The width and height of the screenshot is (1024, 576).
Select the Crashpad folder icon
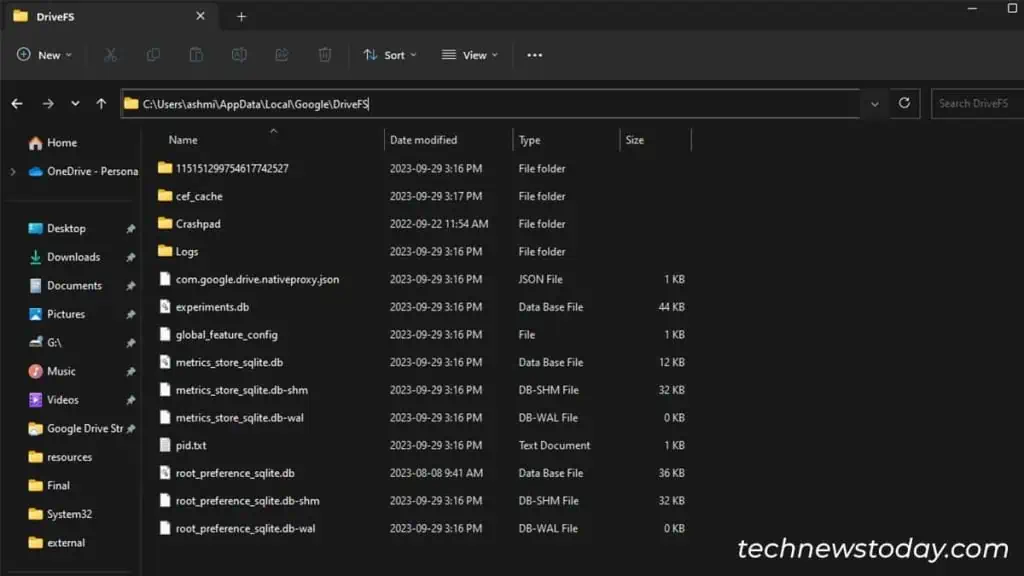click(165, 223)
